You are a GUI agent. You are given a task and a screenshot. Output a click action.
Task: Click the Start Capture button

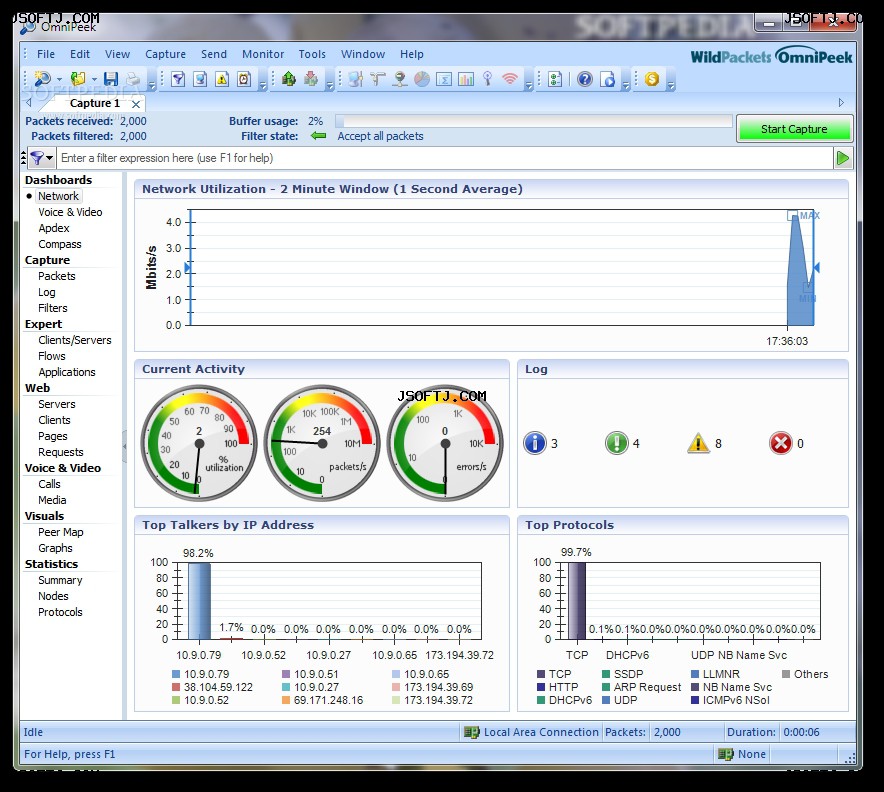point(794,129)
